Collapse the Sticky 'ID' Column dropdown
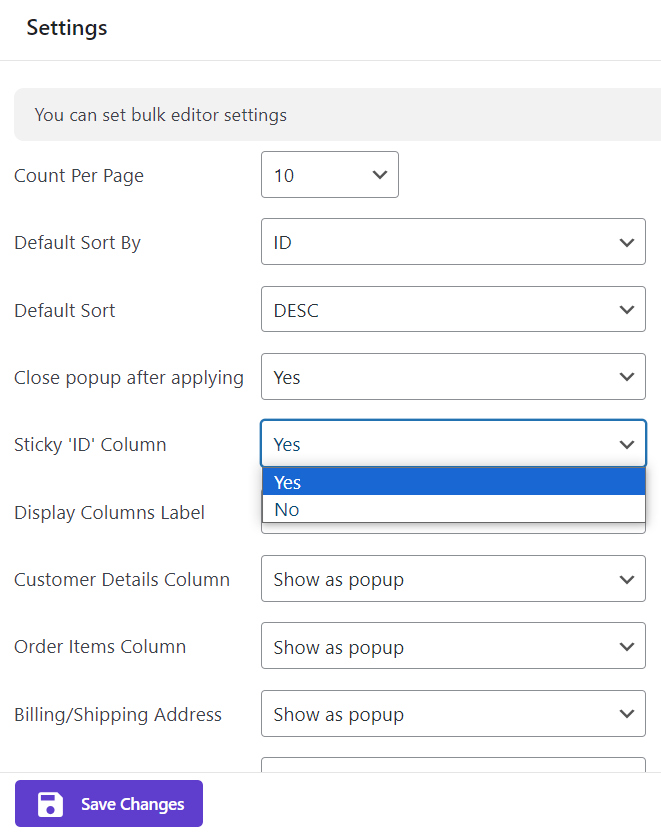 (x=452, y=444)
